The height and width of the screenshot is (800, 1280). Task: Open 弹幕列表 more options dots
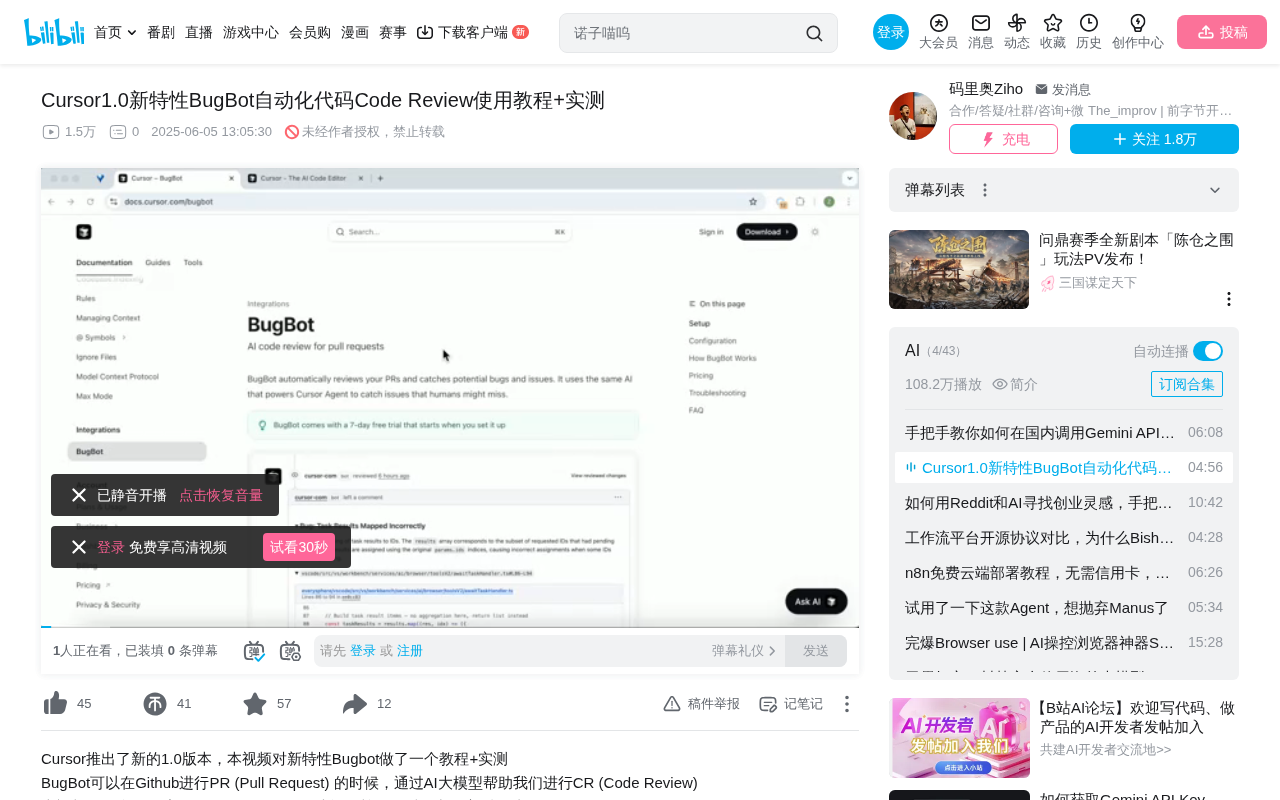(x=985, y=190)
